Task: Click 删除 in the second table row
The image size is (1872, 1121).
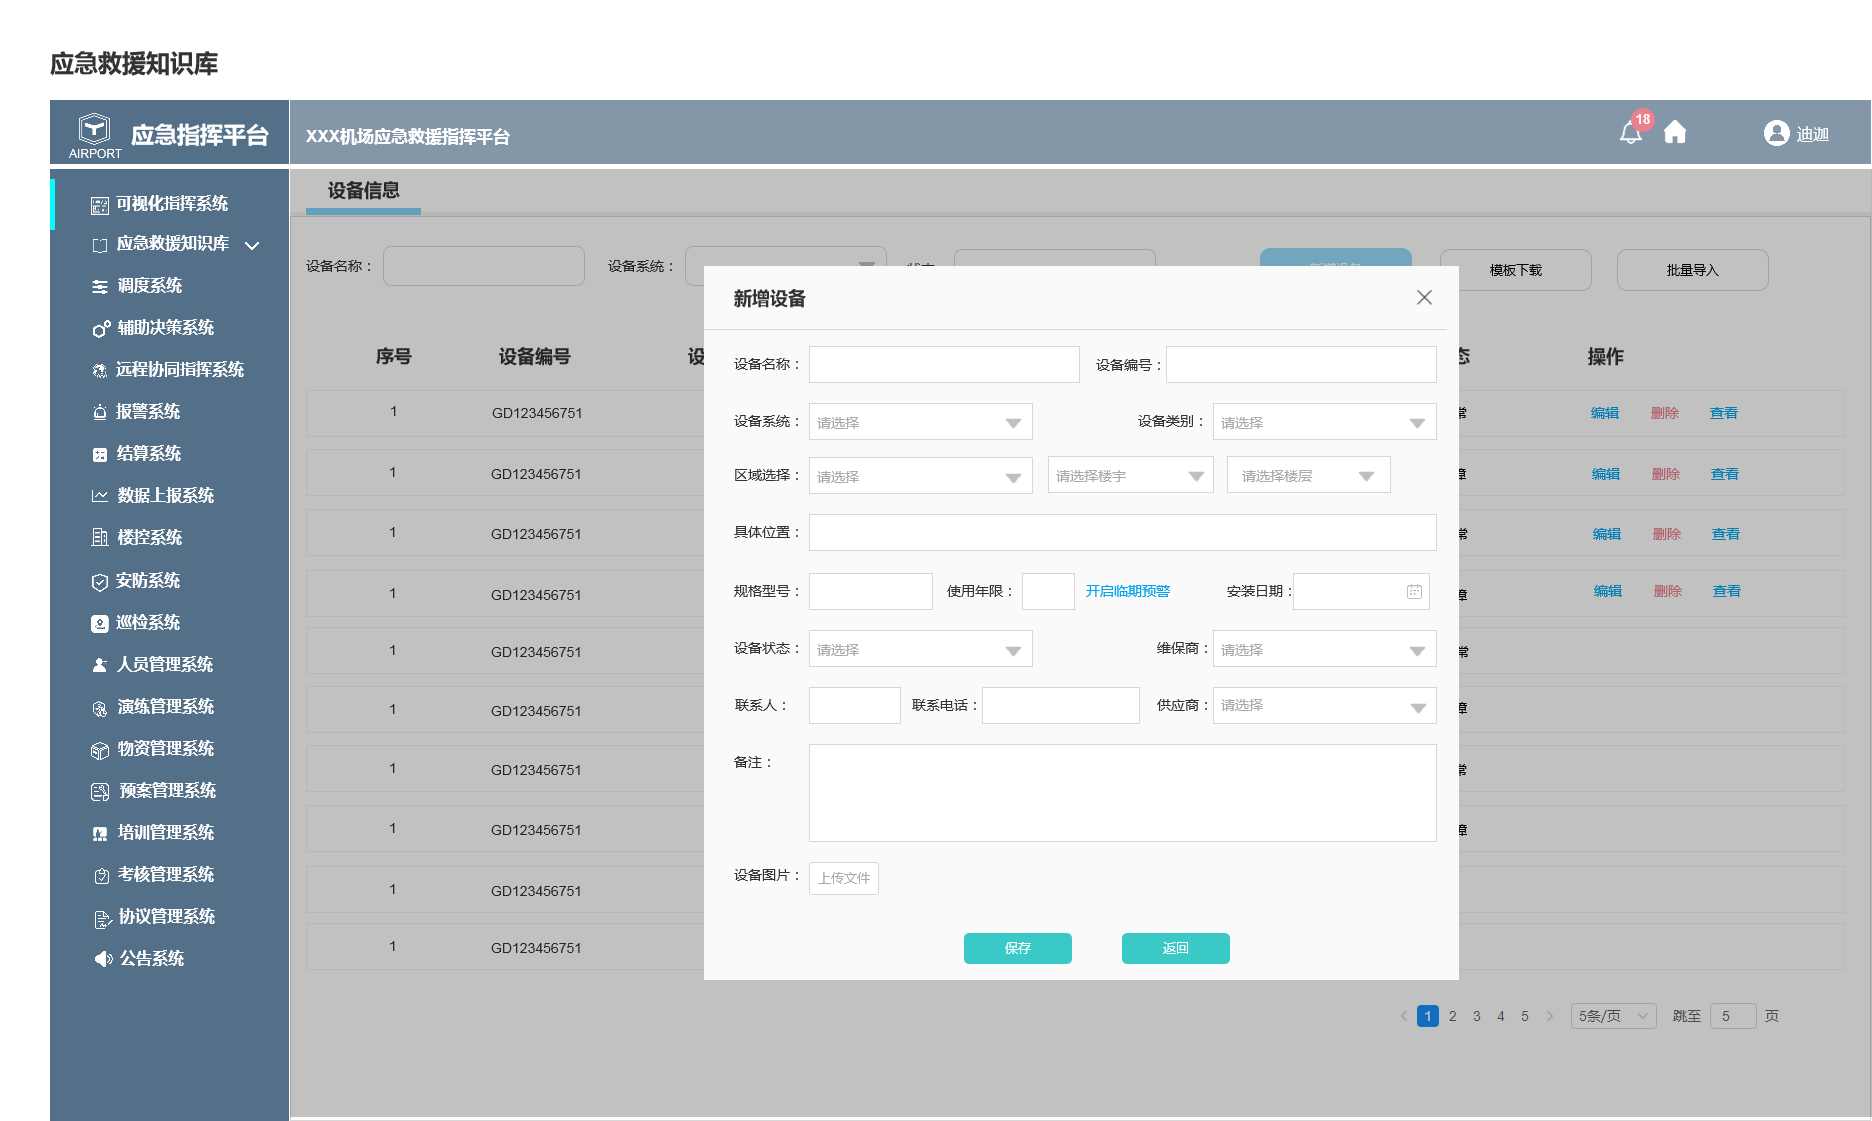Action: pos(1666,474)
